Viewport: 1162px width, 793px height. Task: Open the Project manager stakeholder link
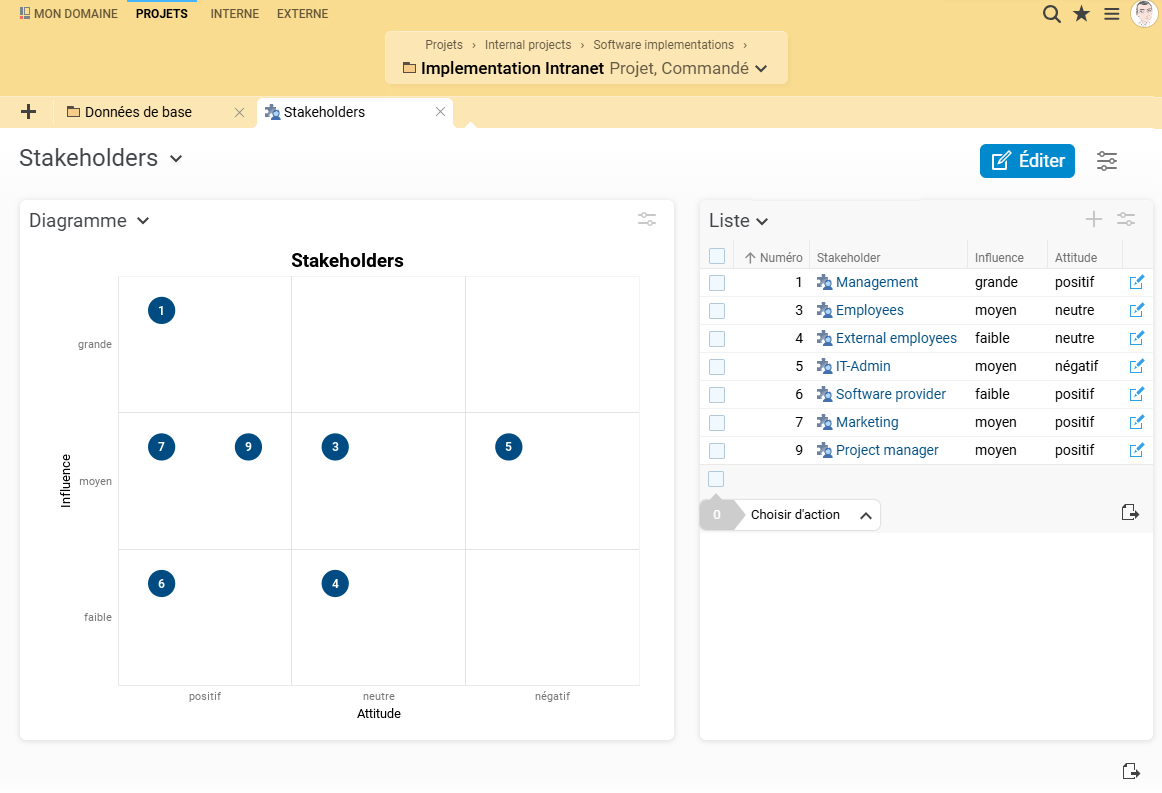click(887, 450)
